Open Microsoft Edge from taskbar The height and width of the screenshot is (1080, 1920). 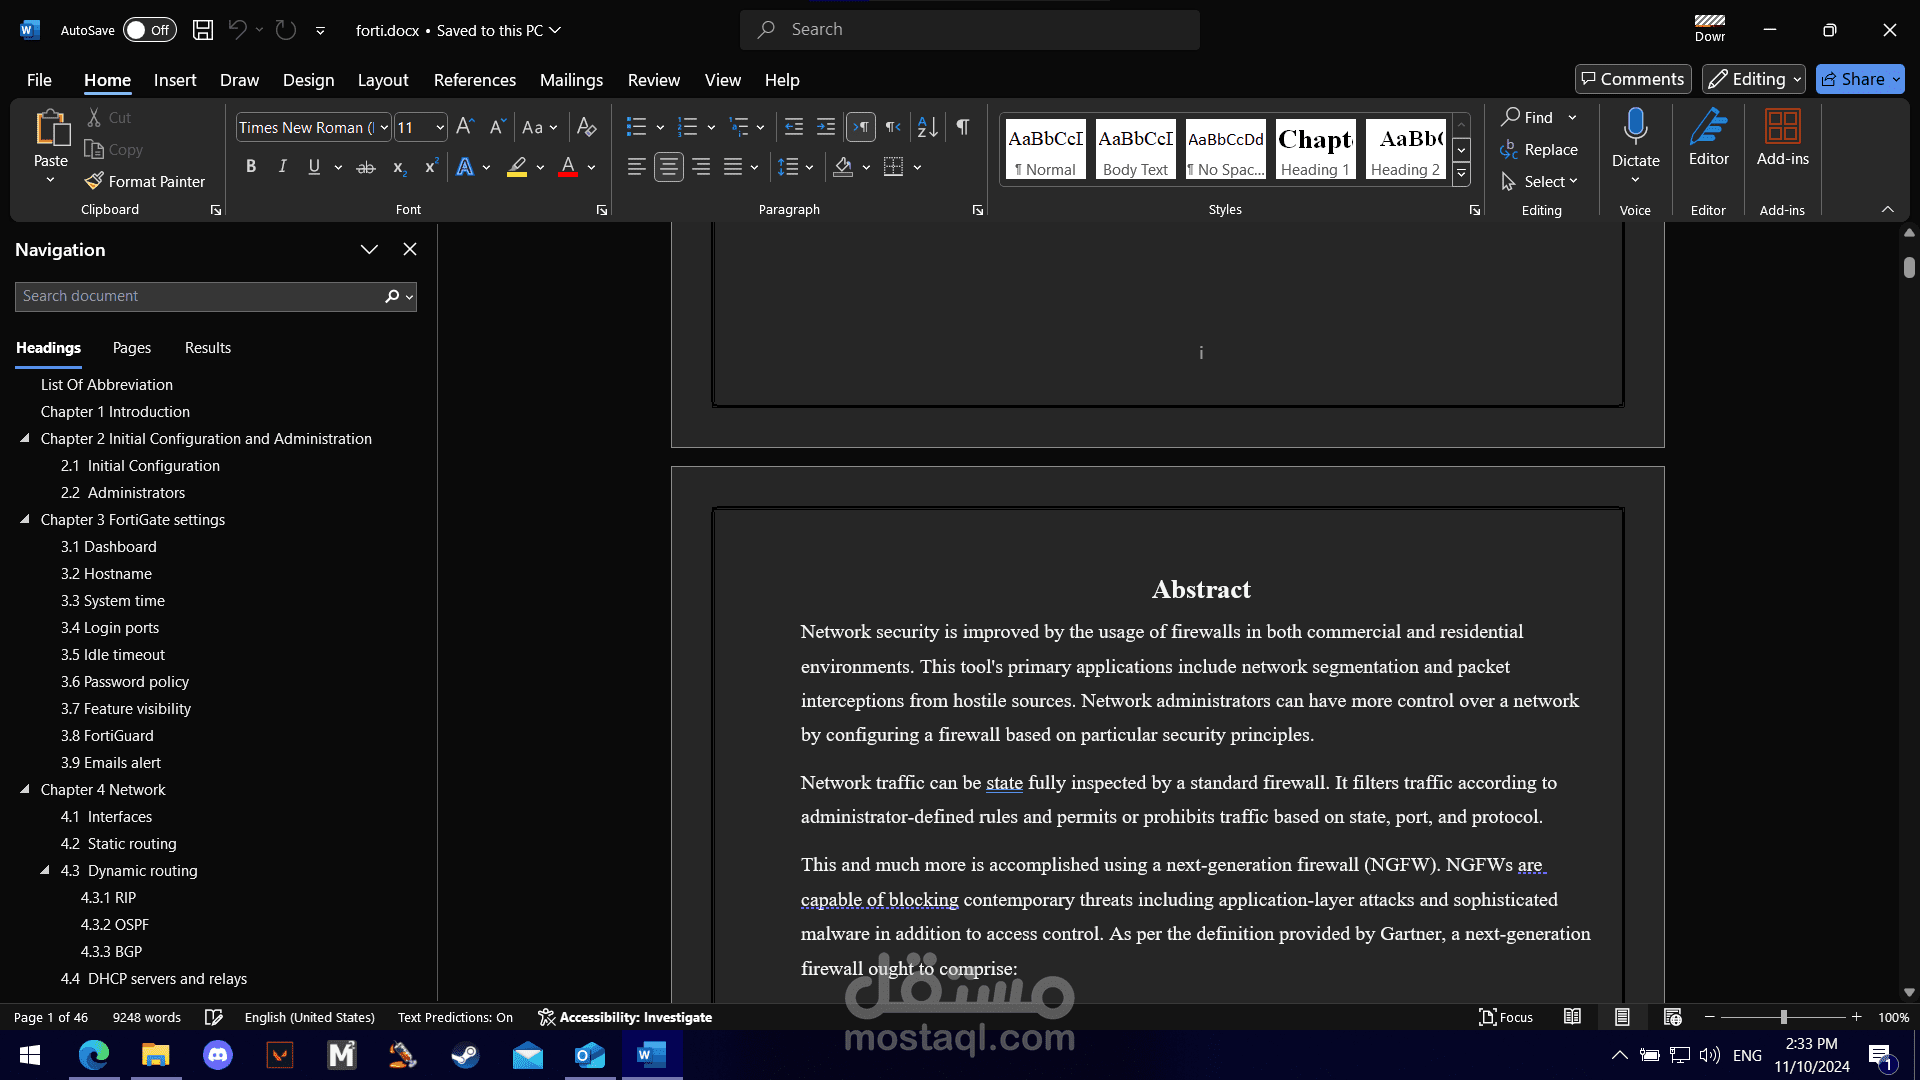pos(94,1055)
